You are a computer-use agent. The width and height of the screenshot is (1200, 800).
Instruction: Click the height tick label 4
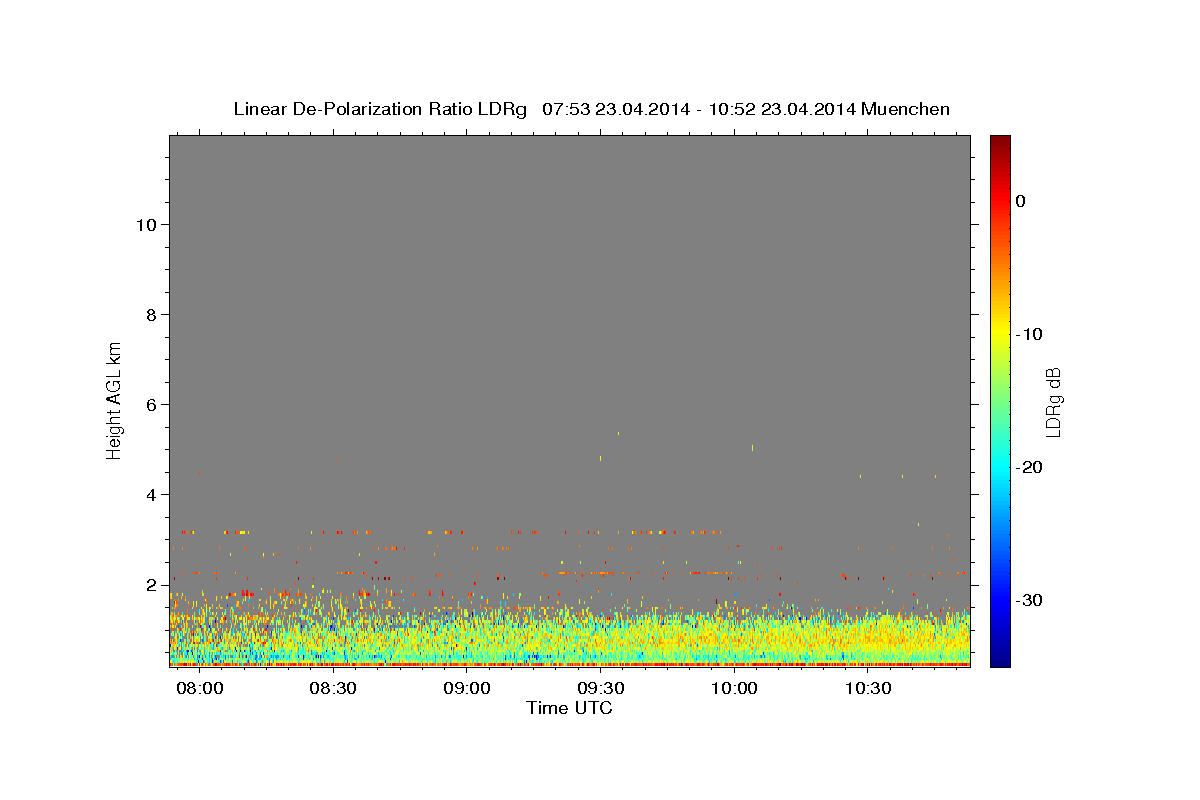151,495
